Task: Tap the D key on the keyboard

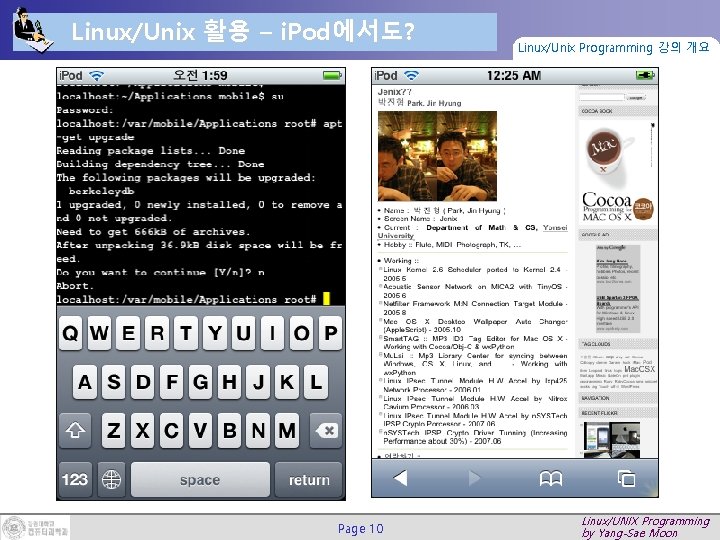Action: click(143, 382)
